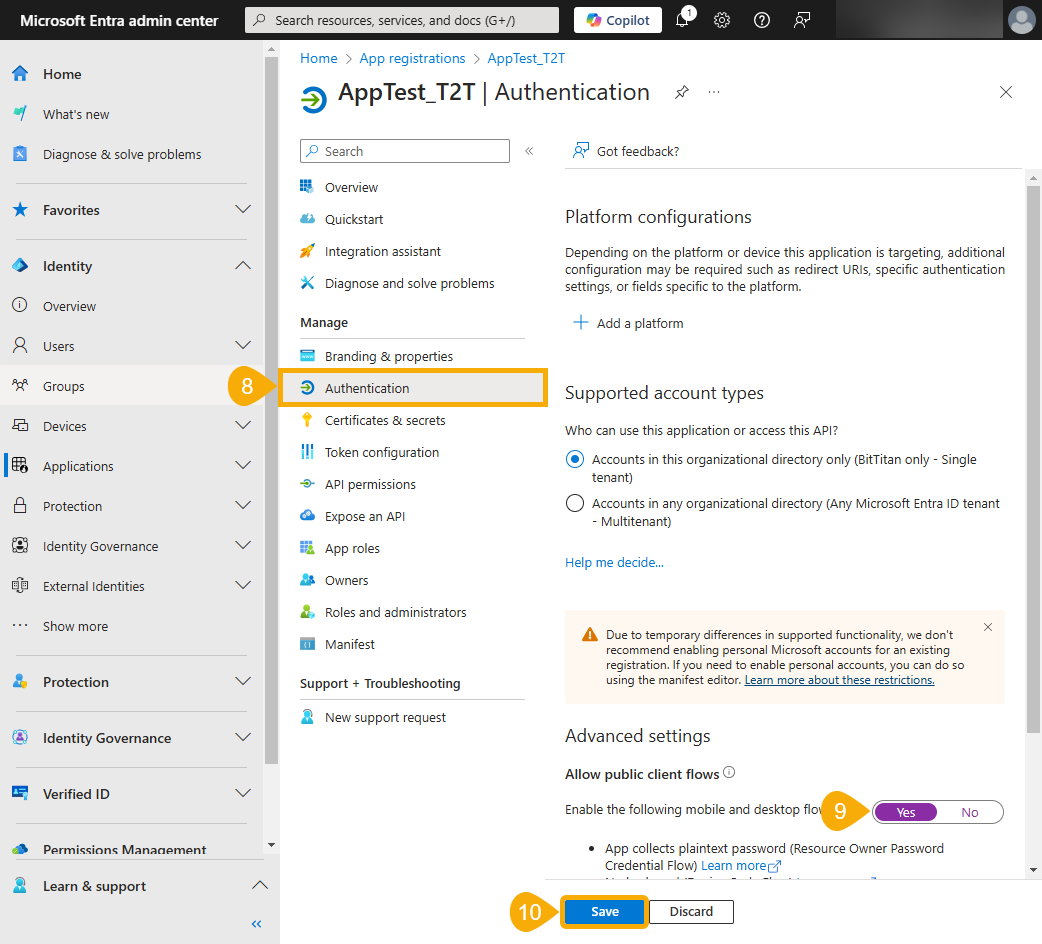
Task: Open the Authentication menu item
Action: point(413,388)
